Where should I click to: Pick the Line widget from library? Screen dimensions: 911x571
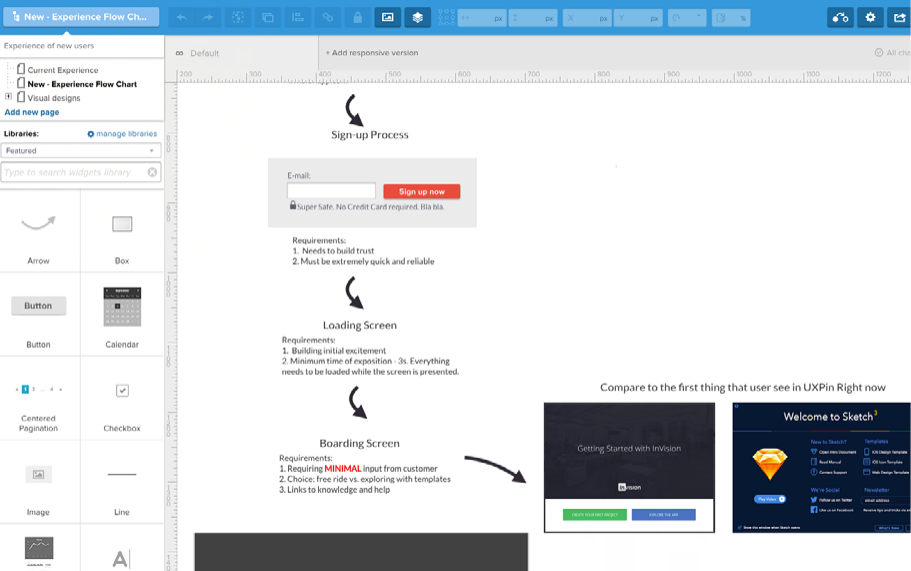point(122,482)
